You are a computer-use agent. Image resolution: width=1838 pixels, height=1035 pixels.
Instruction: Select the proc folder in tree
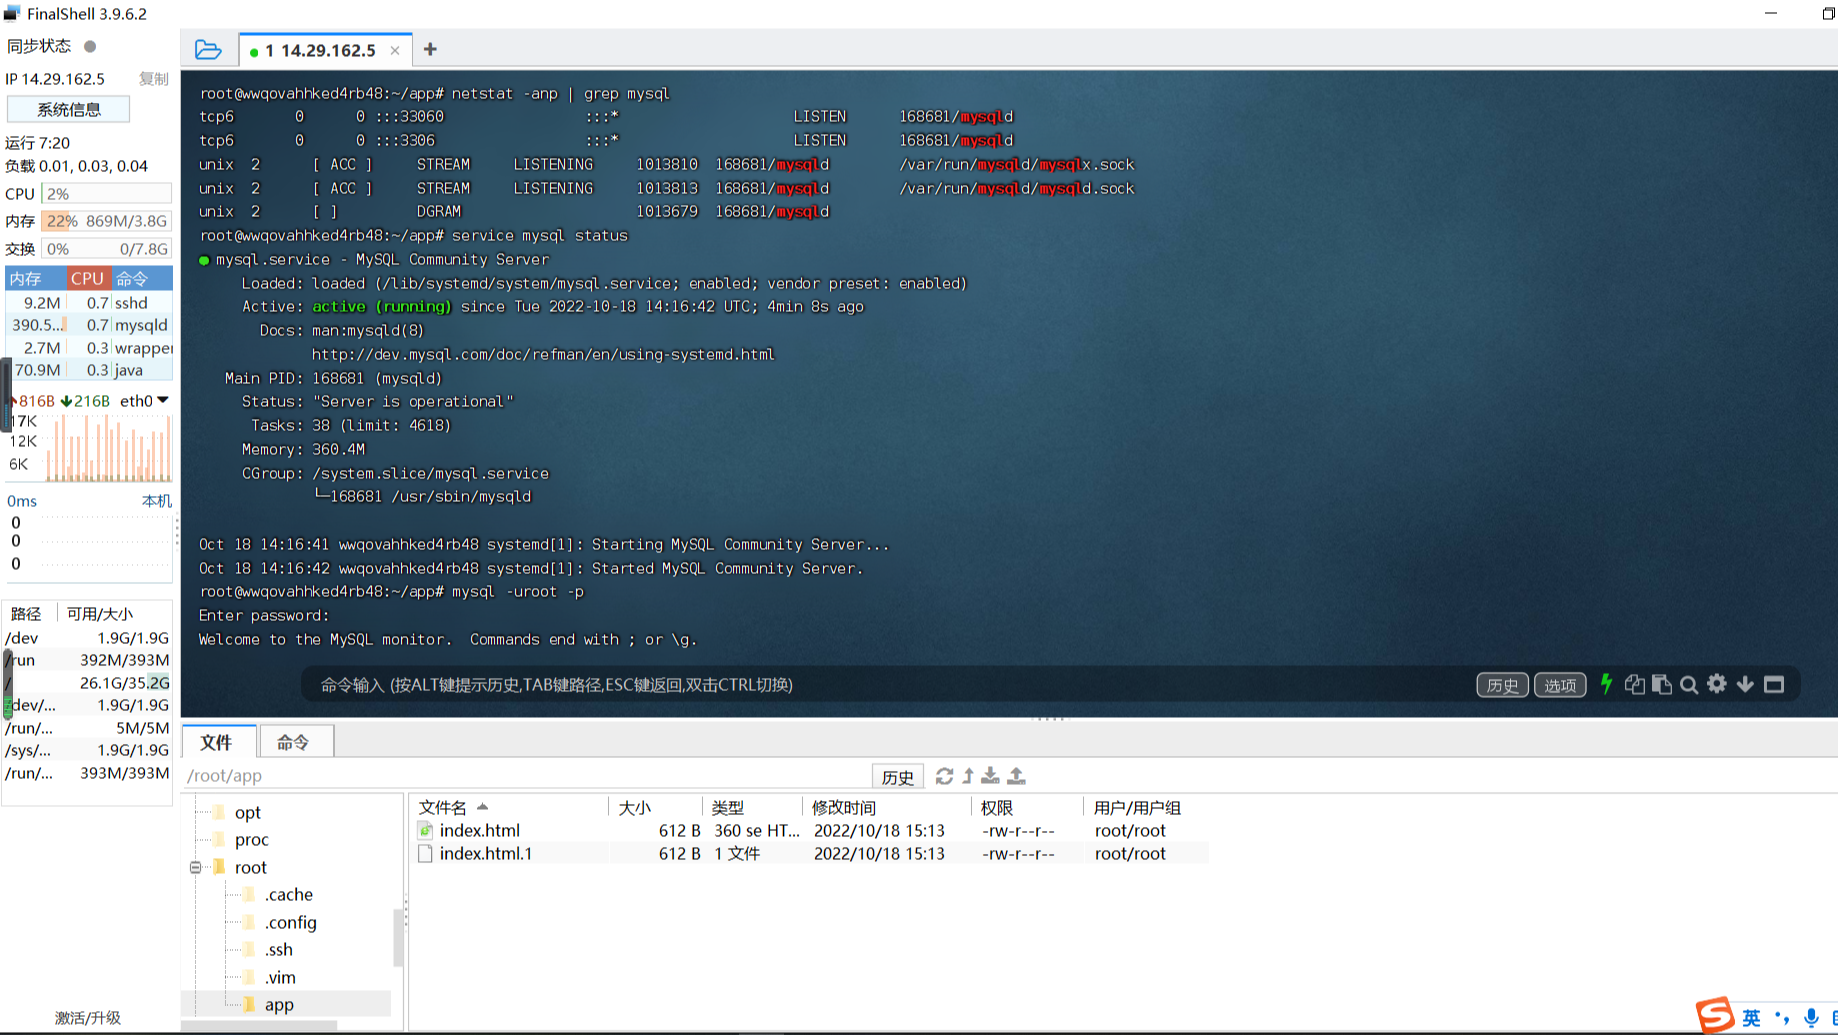[x=251, y=840]
